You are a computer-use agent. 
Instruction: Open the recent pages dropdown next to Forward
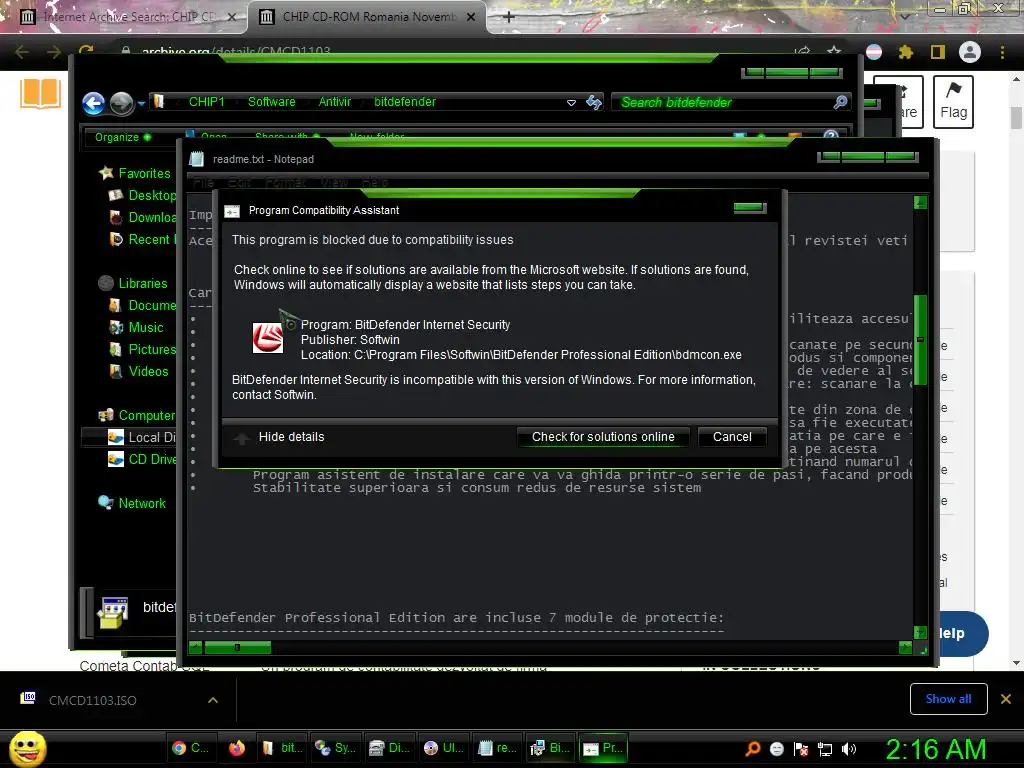pos(141,103)
